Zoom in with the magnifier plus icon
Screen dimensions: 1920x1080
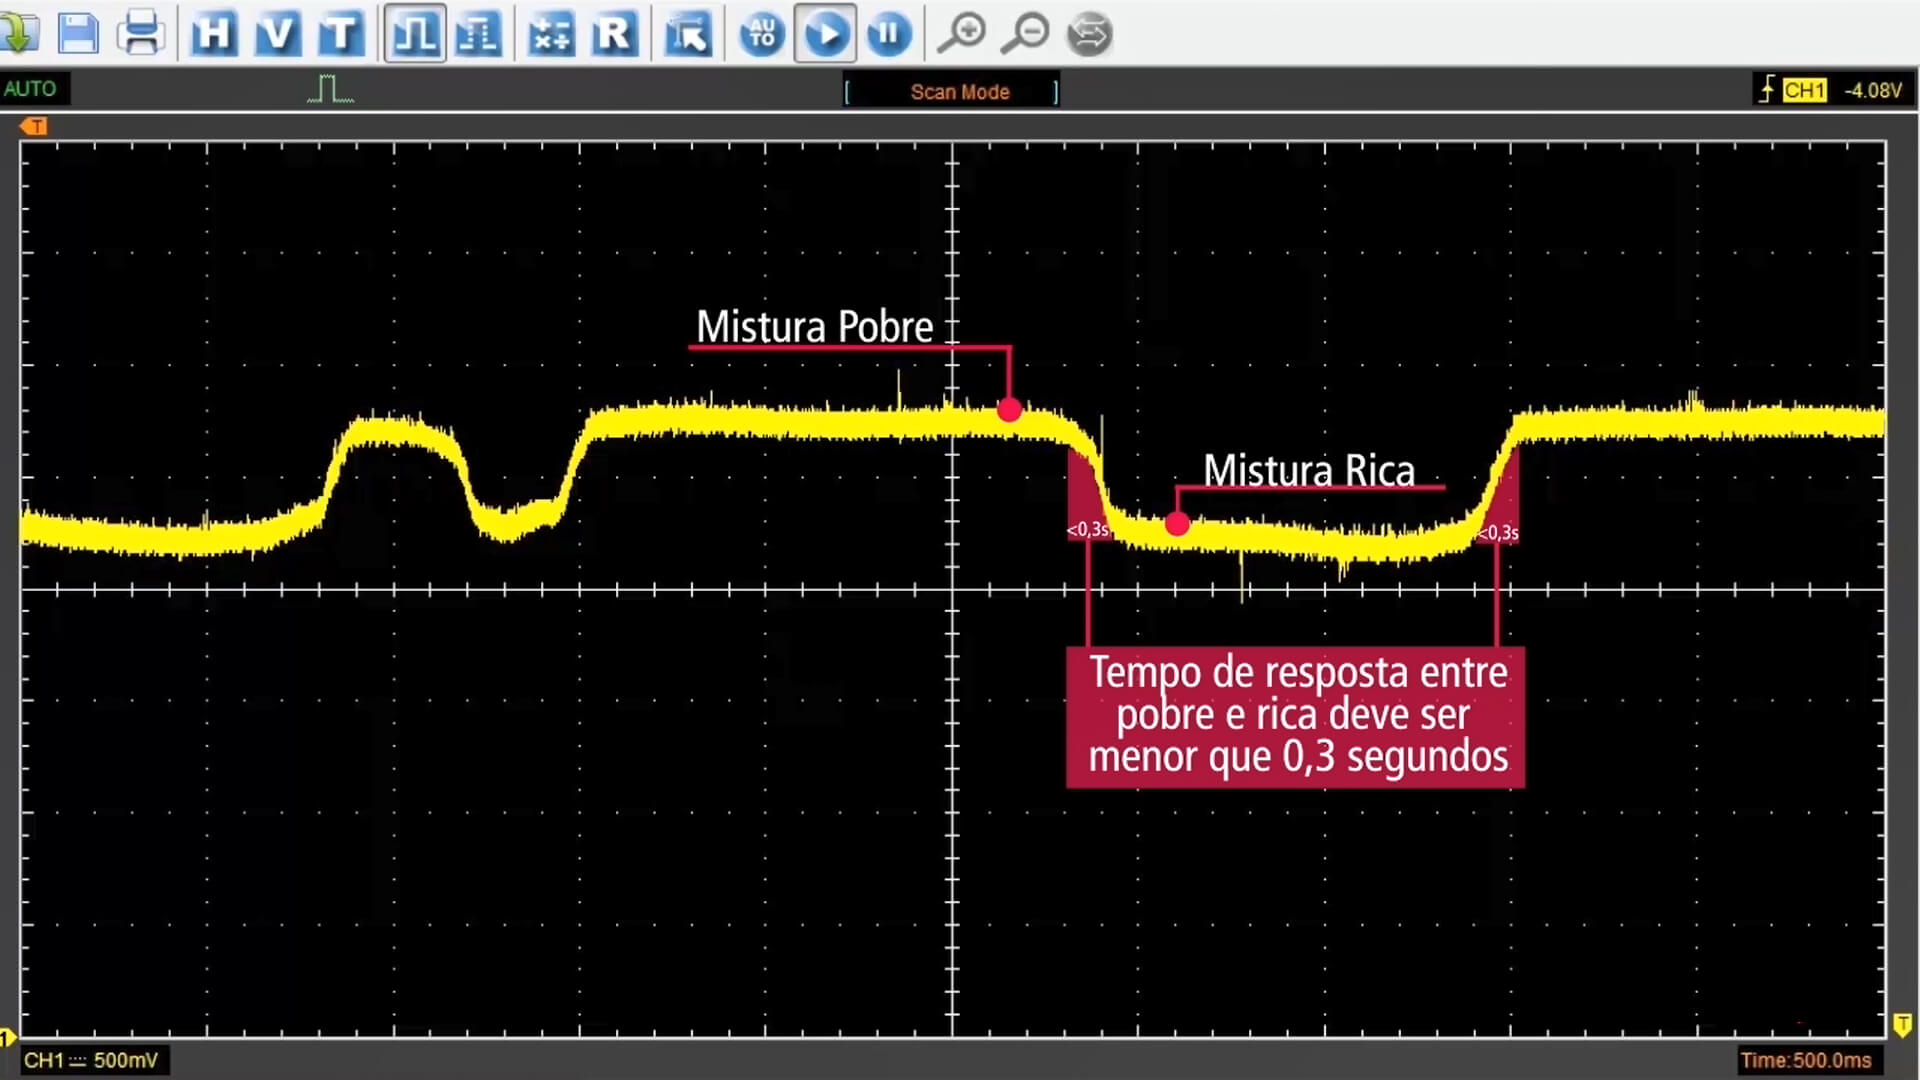point(962,34)
